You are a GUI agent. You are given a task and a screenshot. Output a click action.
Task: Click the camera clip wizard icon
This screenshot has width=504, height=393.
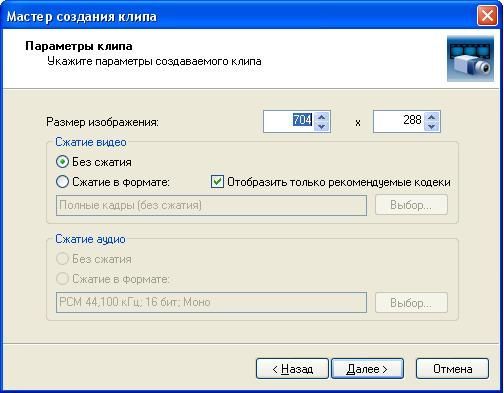tap(470, 59)
